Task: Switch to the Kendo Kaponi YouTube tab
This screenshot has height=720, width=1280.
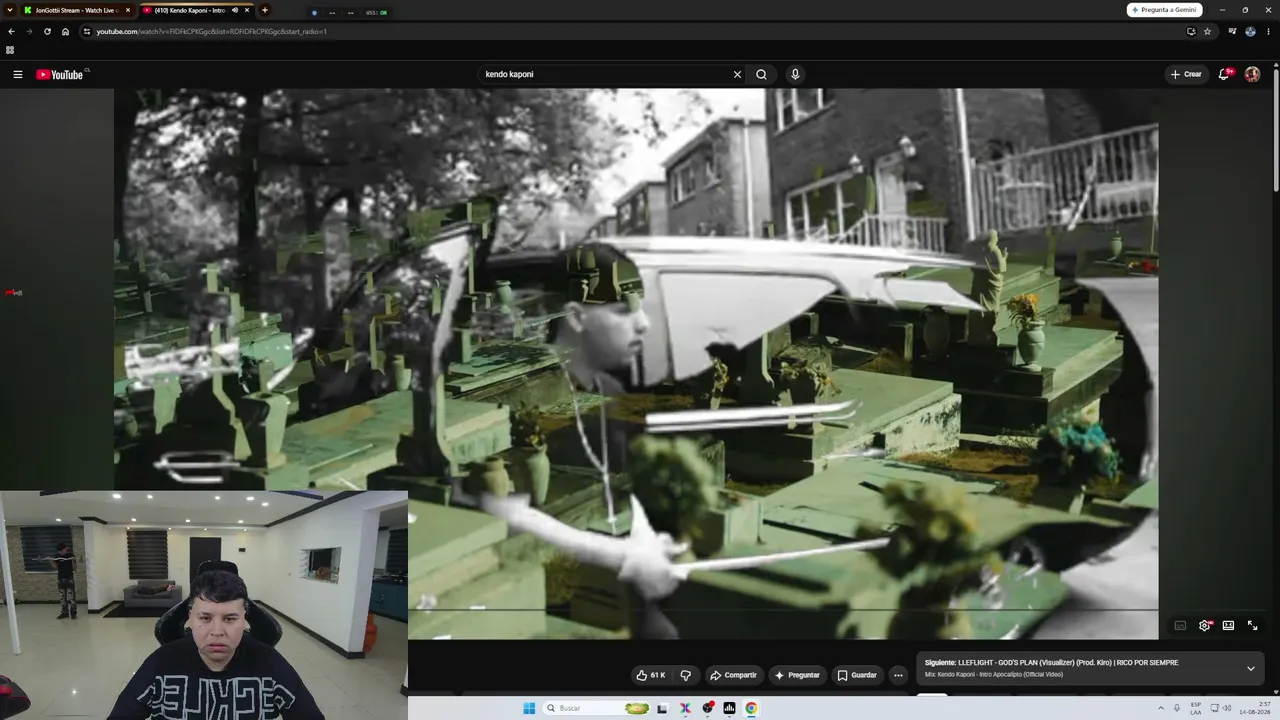Action: tap(197, 10)
